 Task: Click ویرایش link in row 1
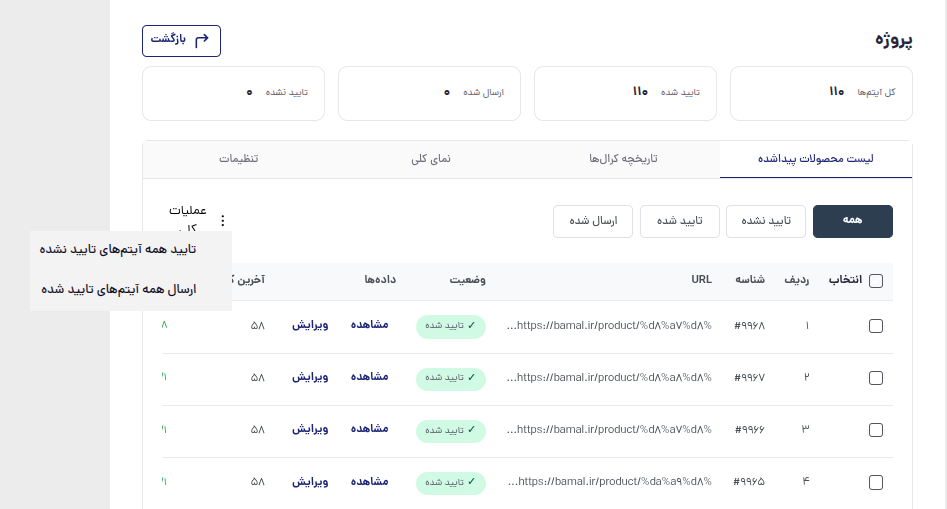click(310, 325)
